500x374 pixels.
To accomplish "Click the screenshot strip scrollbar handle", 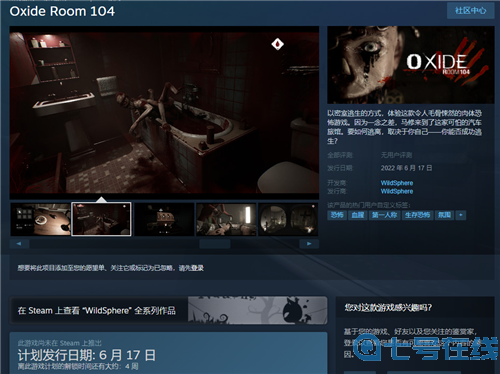I will [215, 244].
